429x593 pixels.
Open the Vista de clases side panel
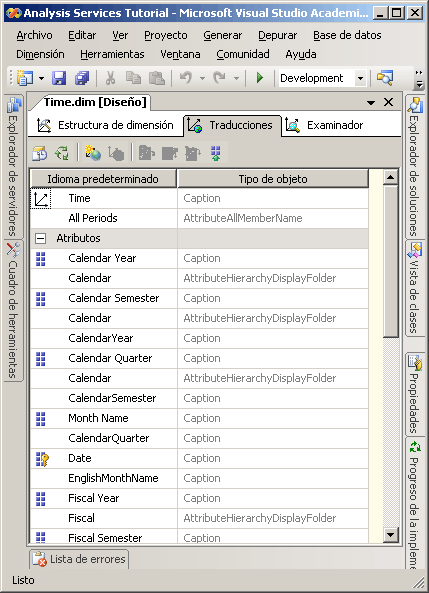click(x=414, y=287)
